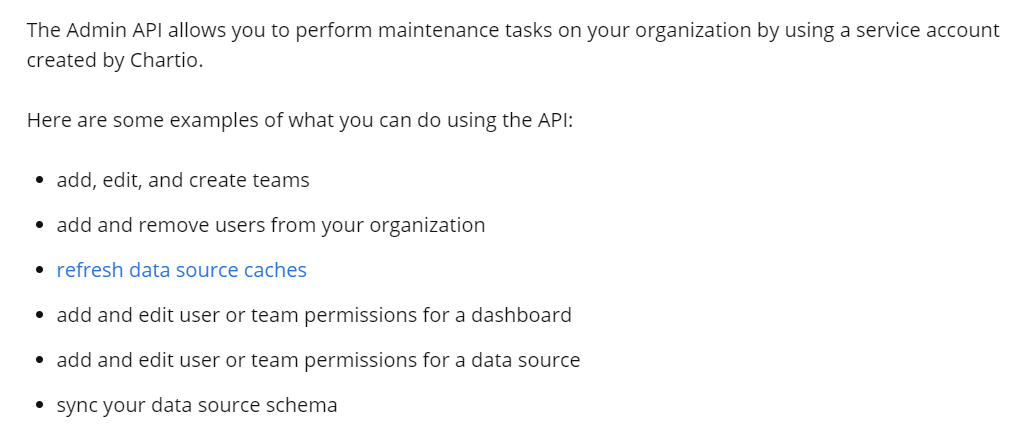Click the bullet before the blue caches link
The image size is (1021, 440).
click(x=40, y=270)
